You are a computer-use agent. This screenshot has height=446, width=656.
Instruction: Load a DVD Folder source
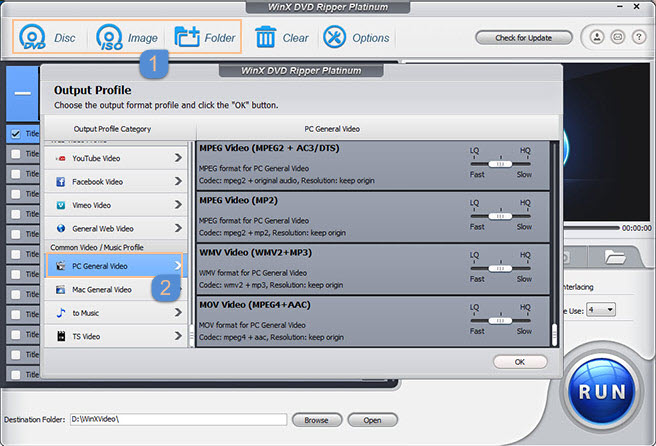(205, 37)
